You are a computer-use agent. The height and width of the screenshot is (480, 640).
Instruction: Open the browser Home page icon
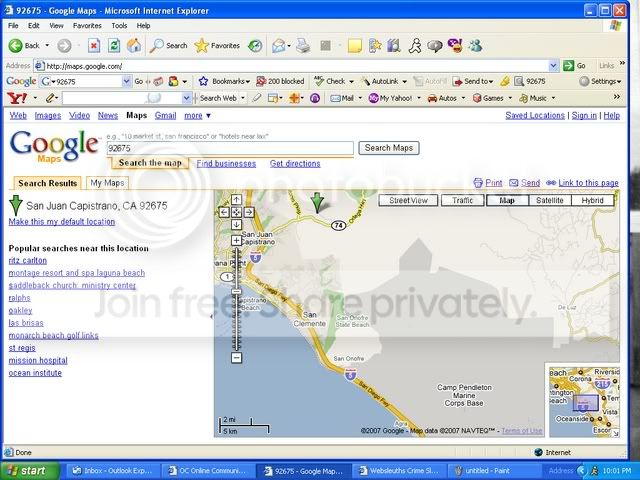133,45
